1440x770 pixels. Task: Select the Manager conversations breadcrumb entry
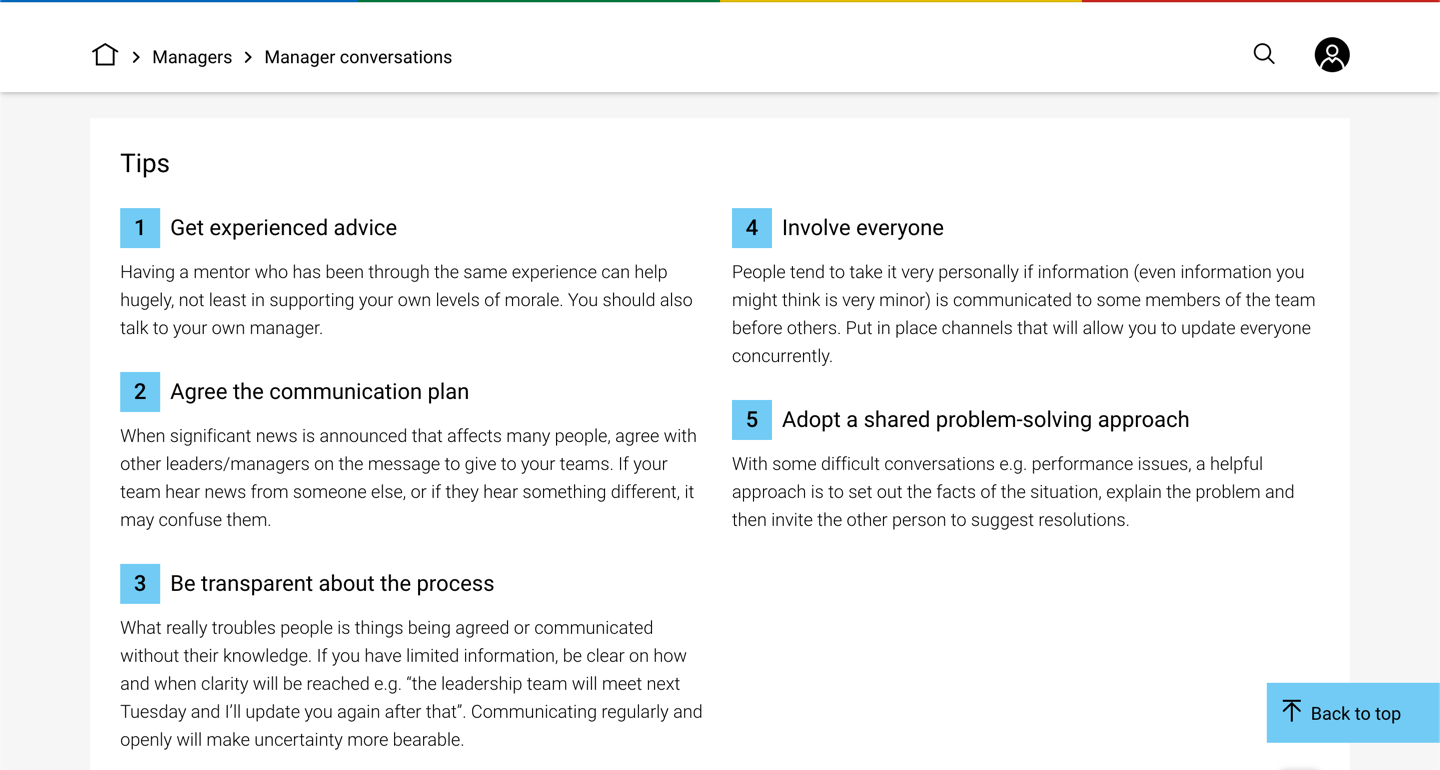[357, 56]
